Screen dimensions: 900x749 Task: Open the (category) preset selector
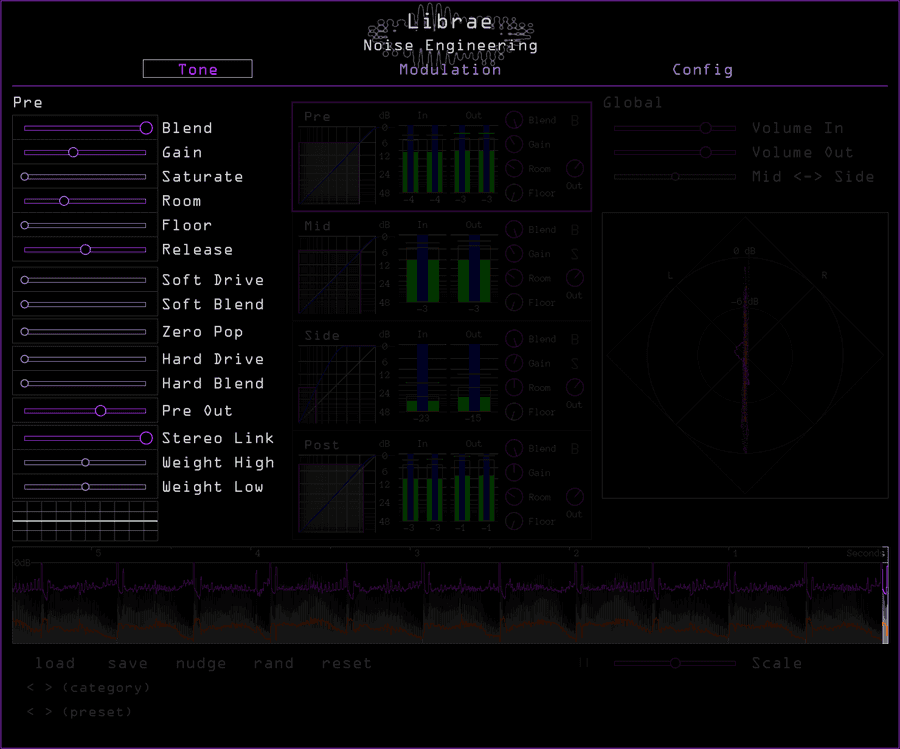(x=106, y=688)
